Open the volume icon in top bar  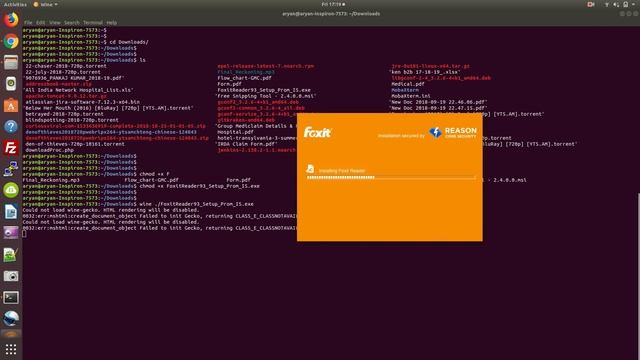[616, 4]
